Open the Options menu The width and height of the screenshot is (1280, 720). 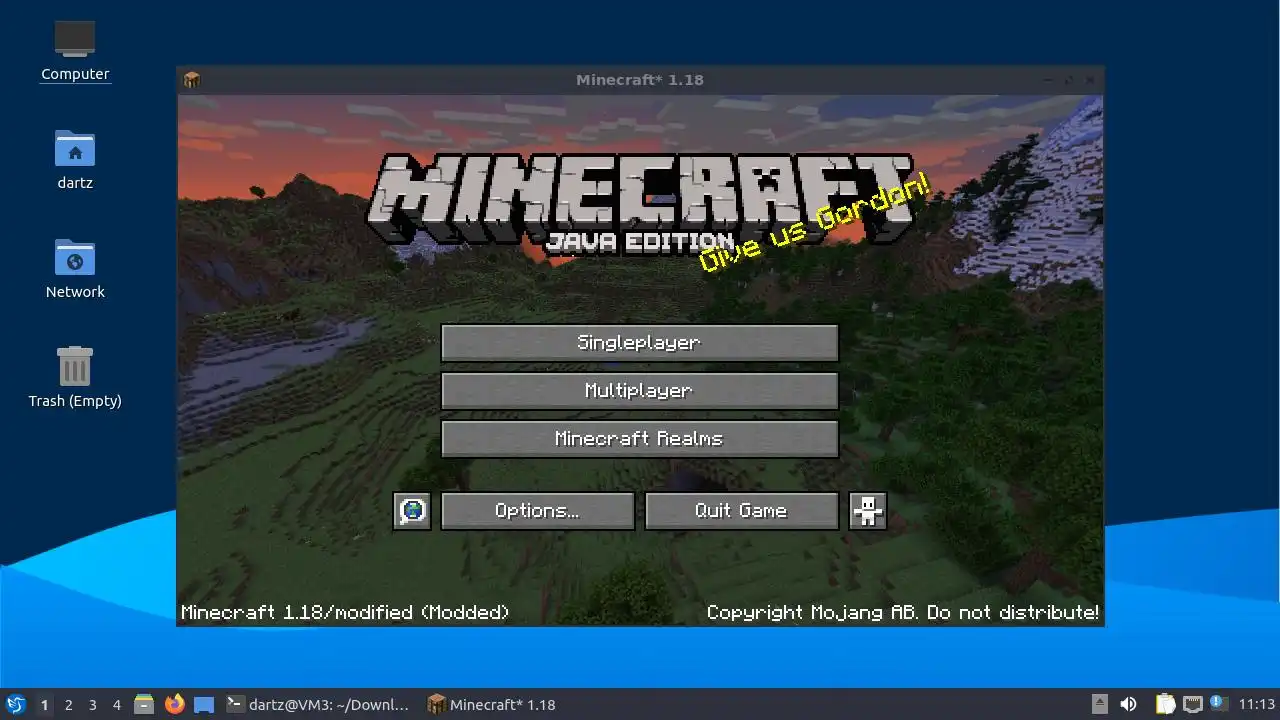coord(537,511)
